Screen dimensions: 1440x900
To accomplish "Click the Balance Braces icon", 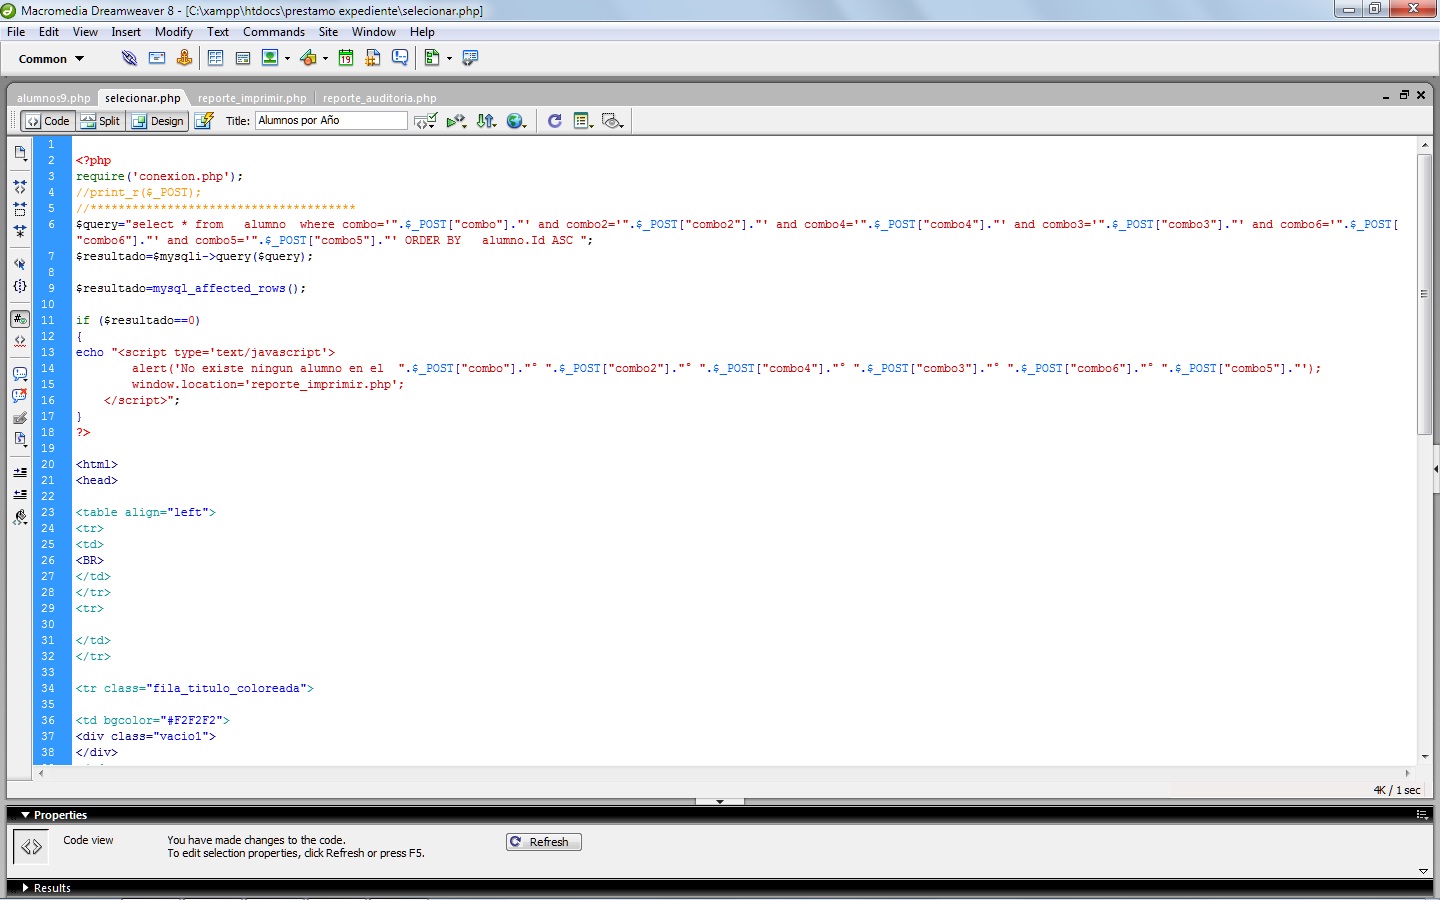I will (x=20, y=286).
